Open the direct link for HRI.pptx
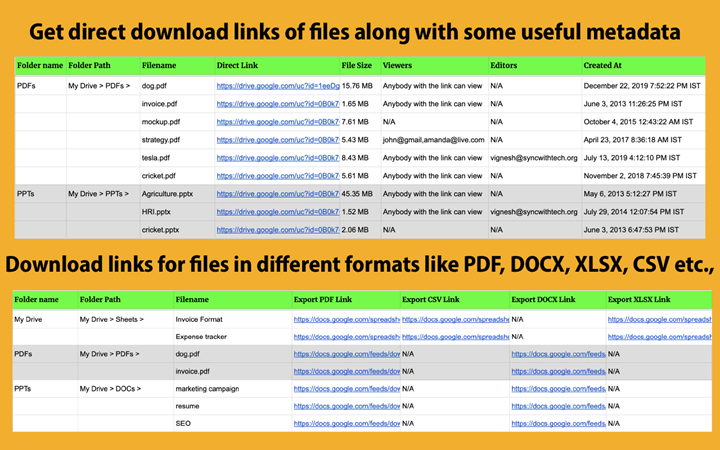 tap(278, 212)
